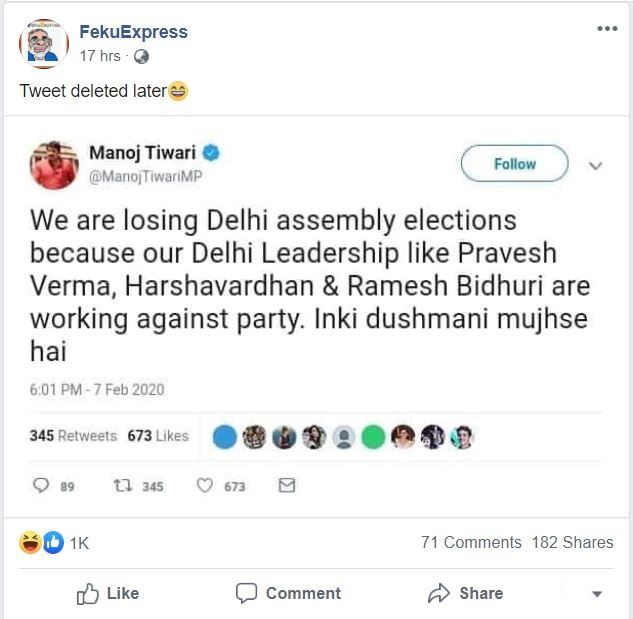Click the envelope direct message icon
633x619 pixels.
[287, 485]
